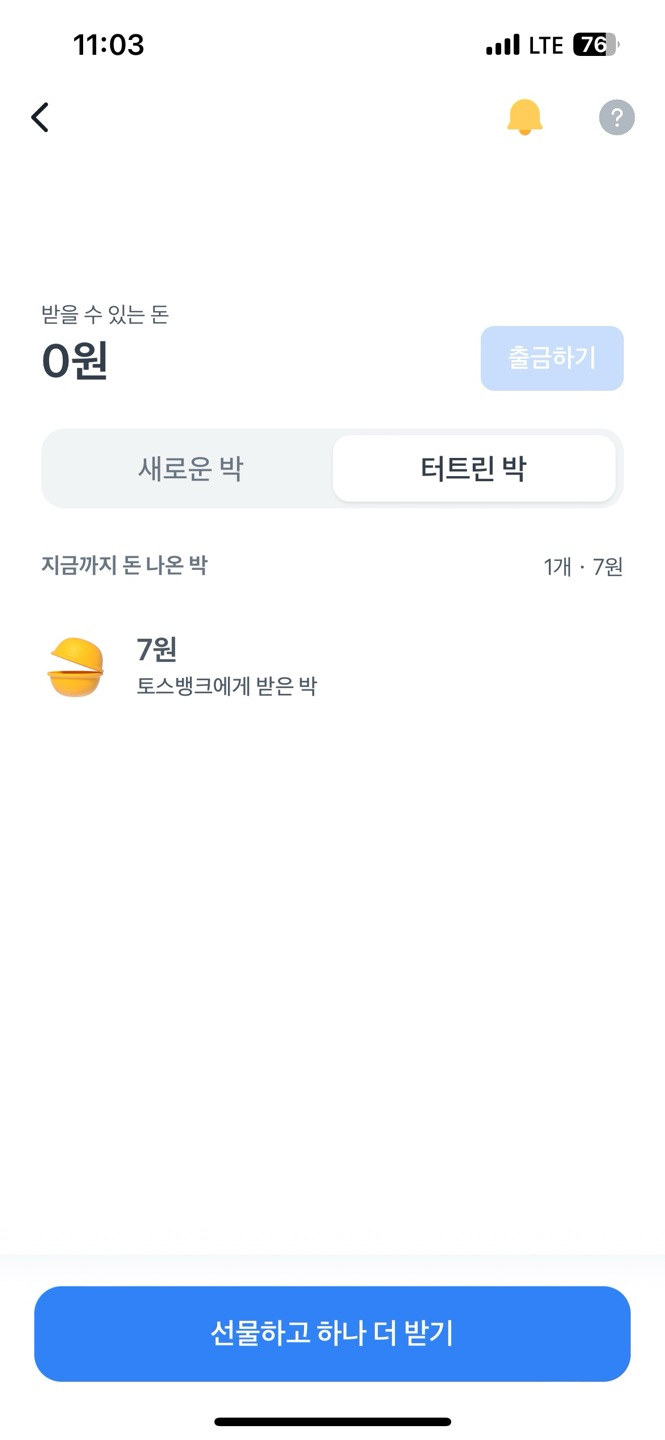Open the notifications bell icon
This screenshot has height=1440, width=665.
click(x=525, y=117)
